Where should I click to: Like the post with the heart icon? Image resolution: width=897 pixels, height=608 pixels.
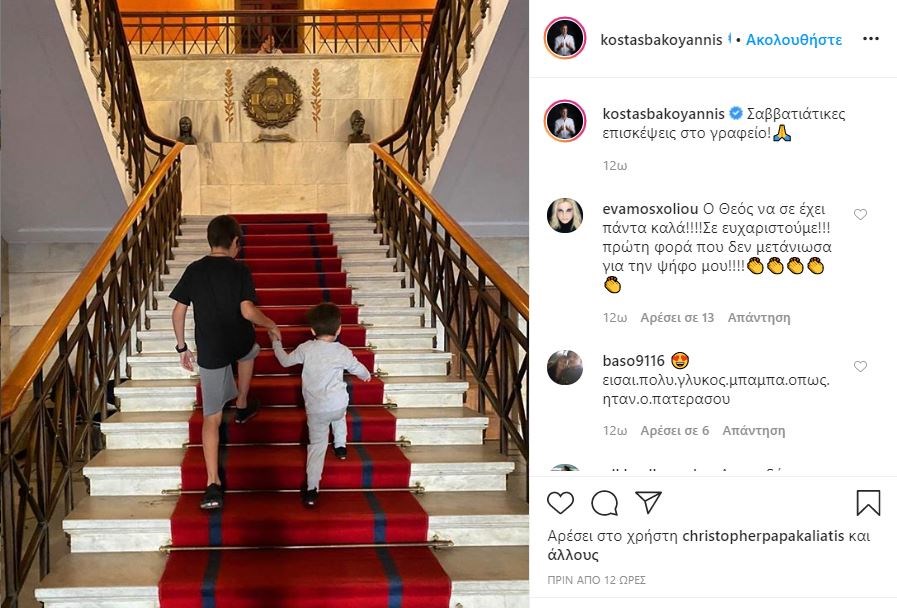coord(560,503)
